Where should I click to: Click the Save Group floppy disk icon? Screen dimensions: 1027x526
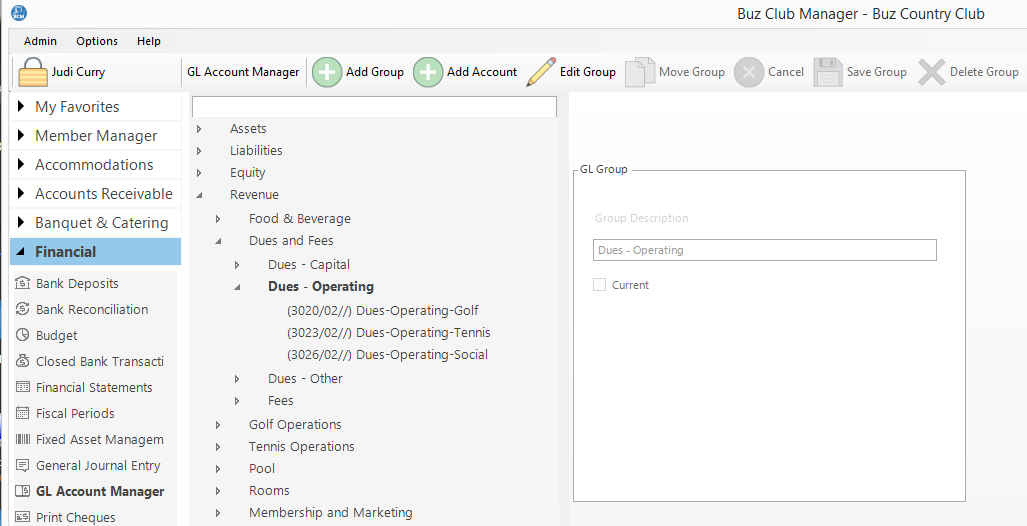pos(828,72)
